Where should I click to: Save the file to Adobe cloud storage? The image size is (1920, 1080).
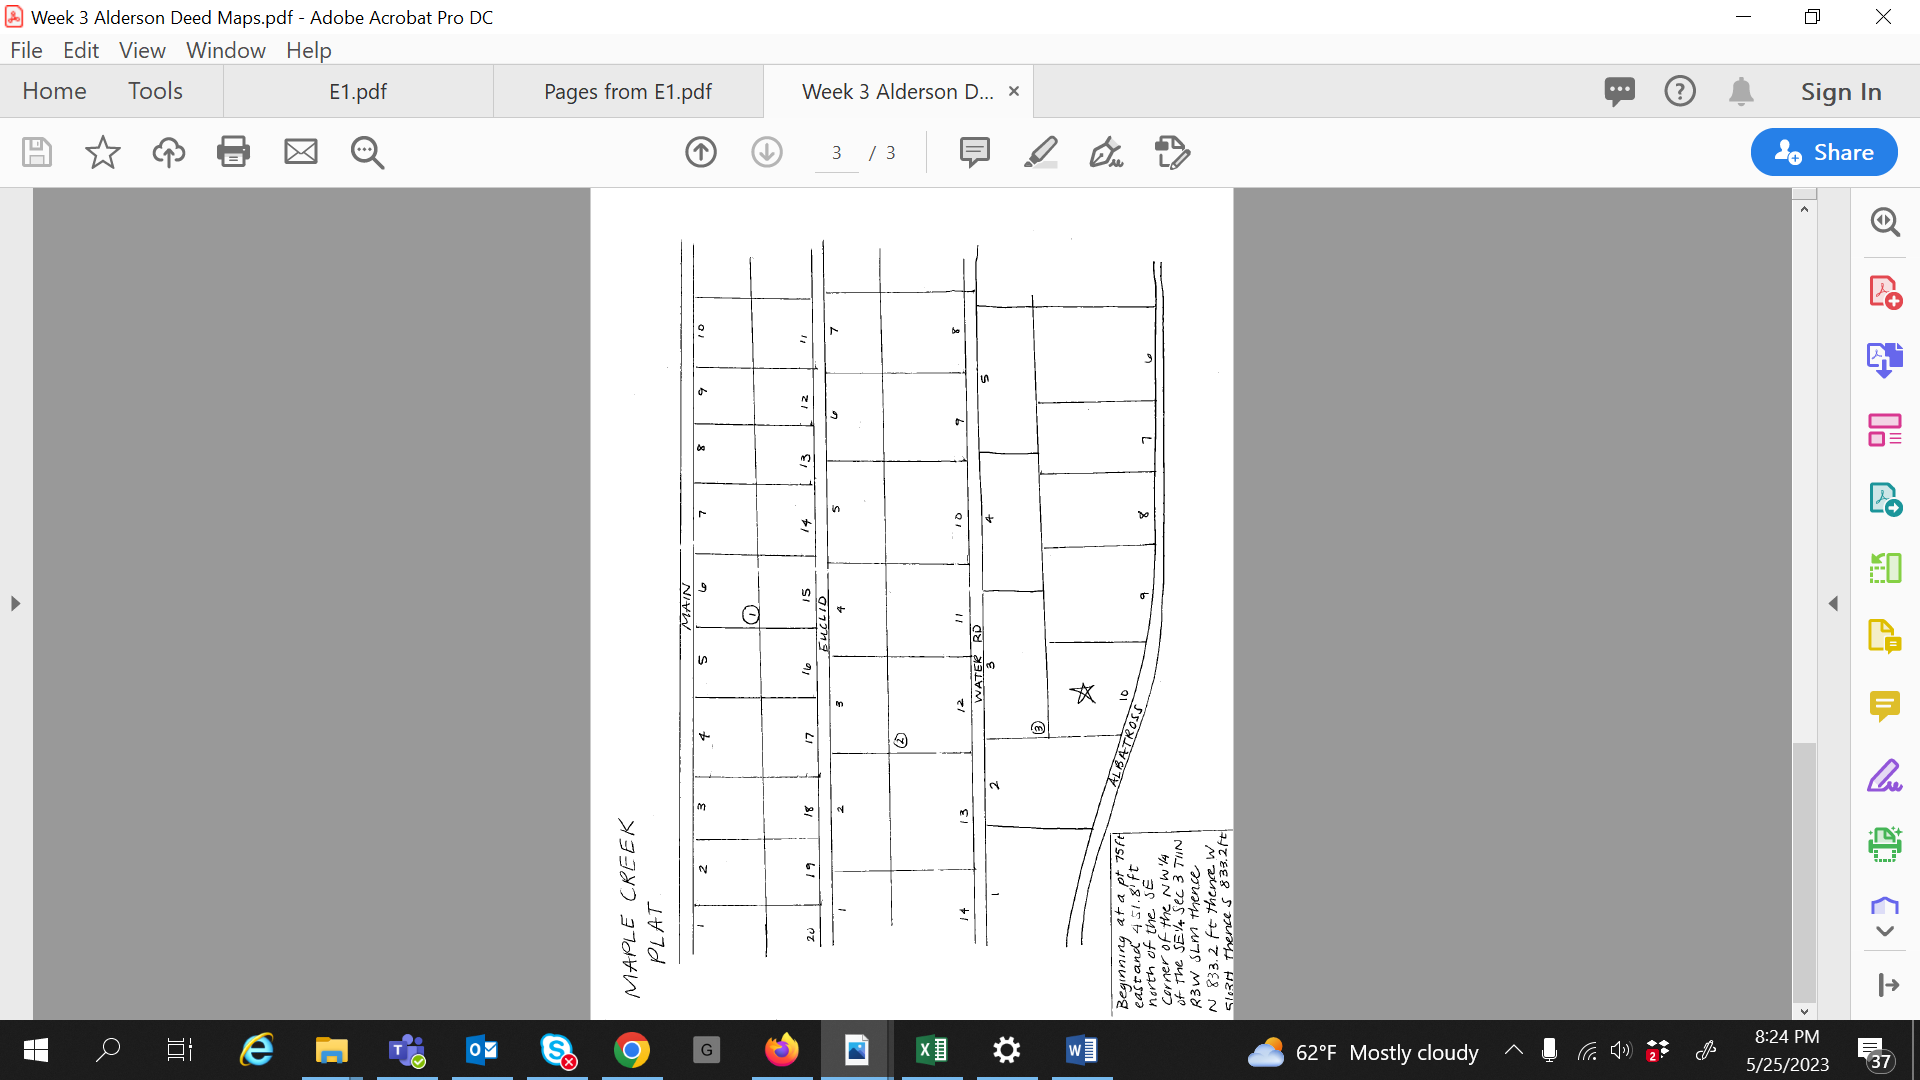pyautogui.click(x=168, y=152)
